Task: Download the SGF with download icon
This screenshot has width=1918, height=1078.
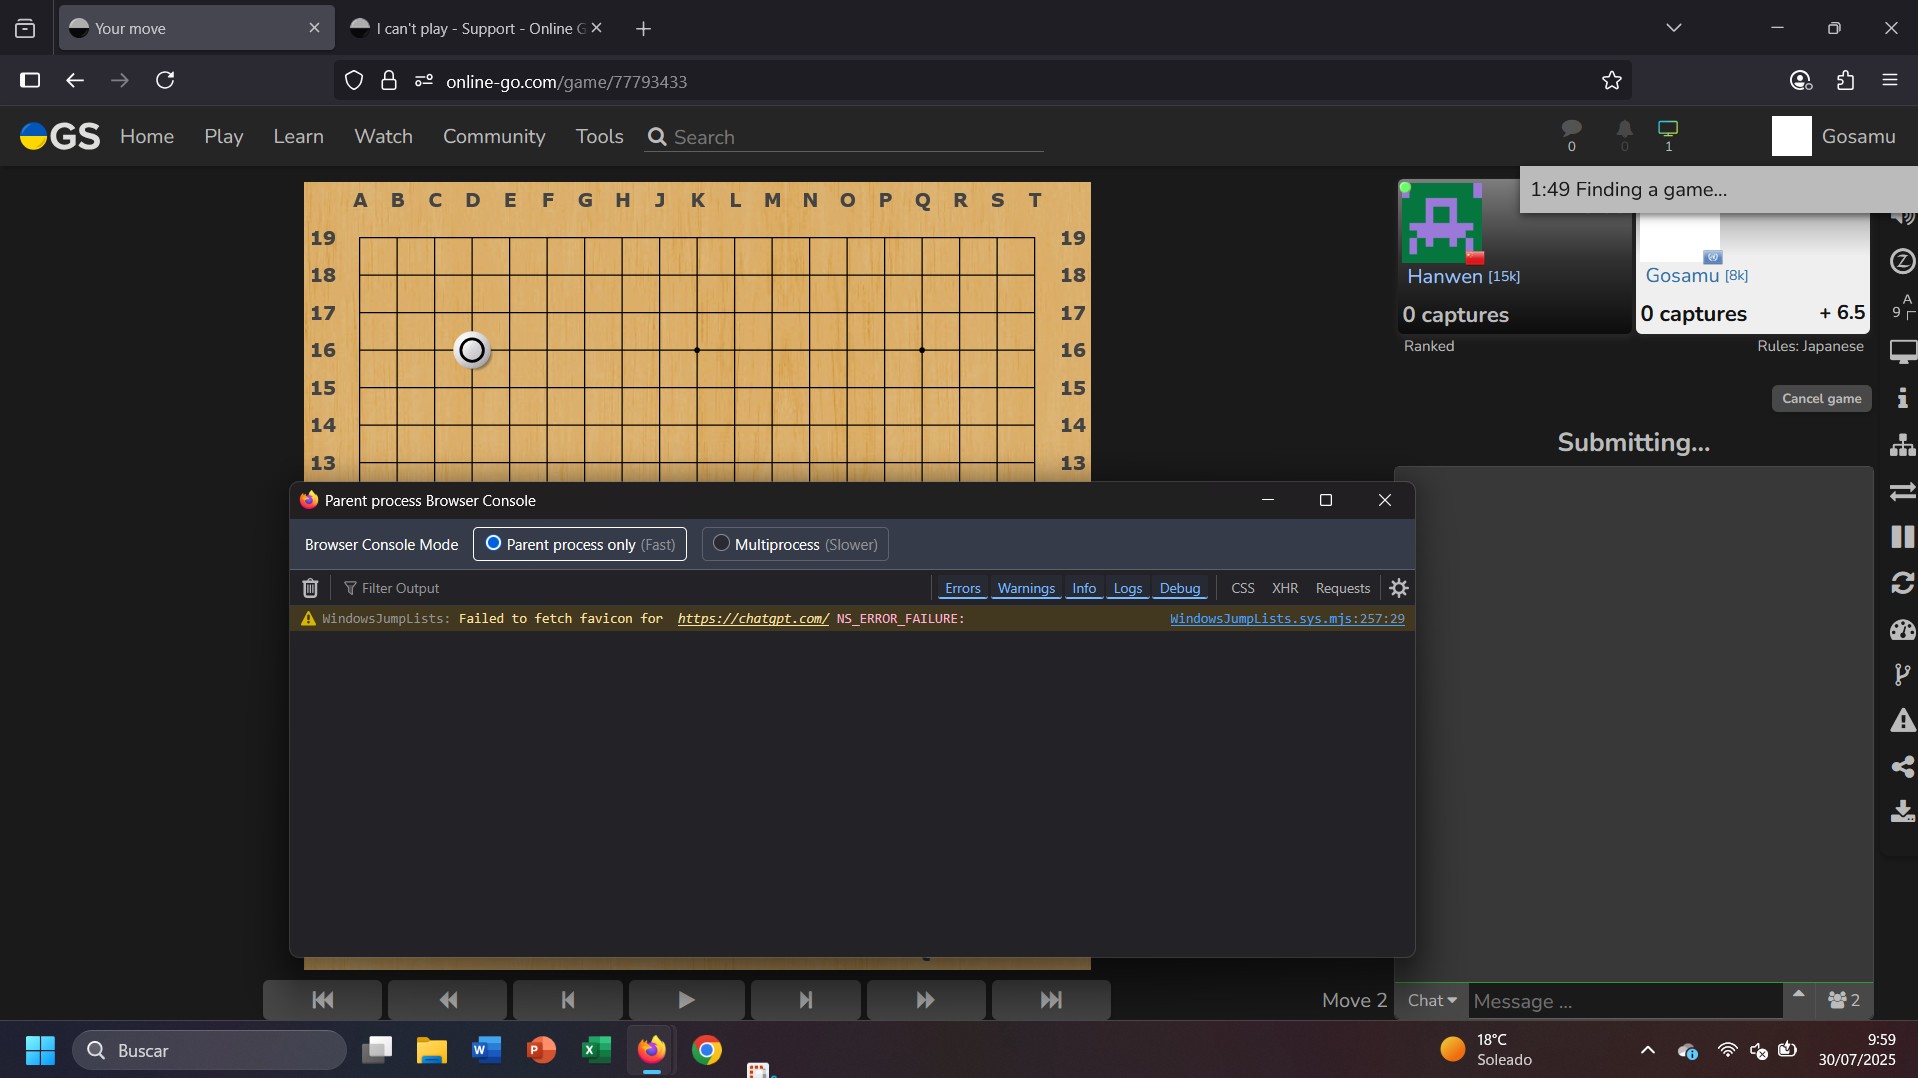Action: 1902,811
